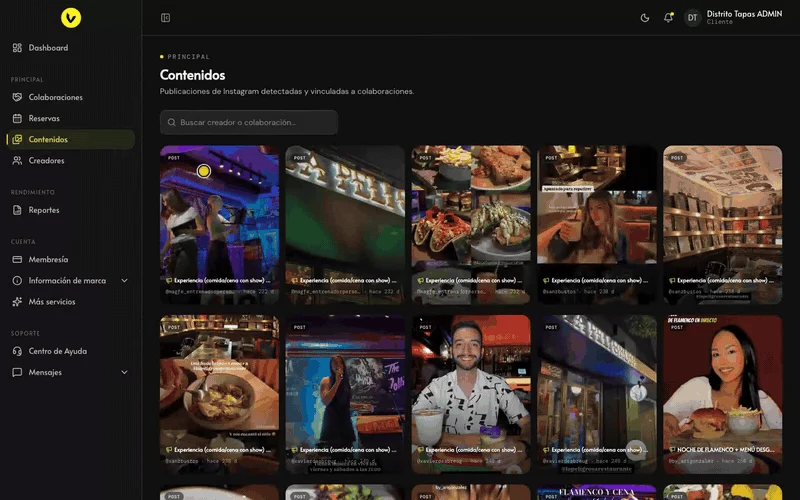The width and height of the screenshot is (800, 500).
Task: Open post of smiling man in patterned shirt
Action: [471, 394]
